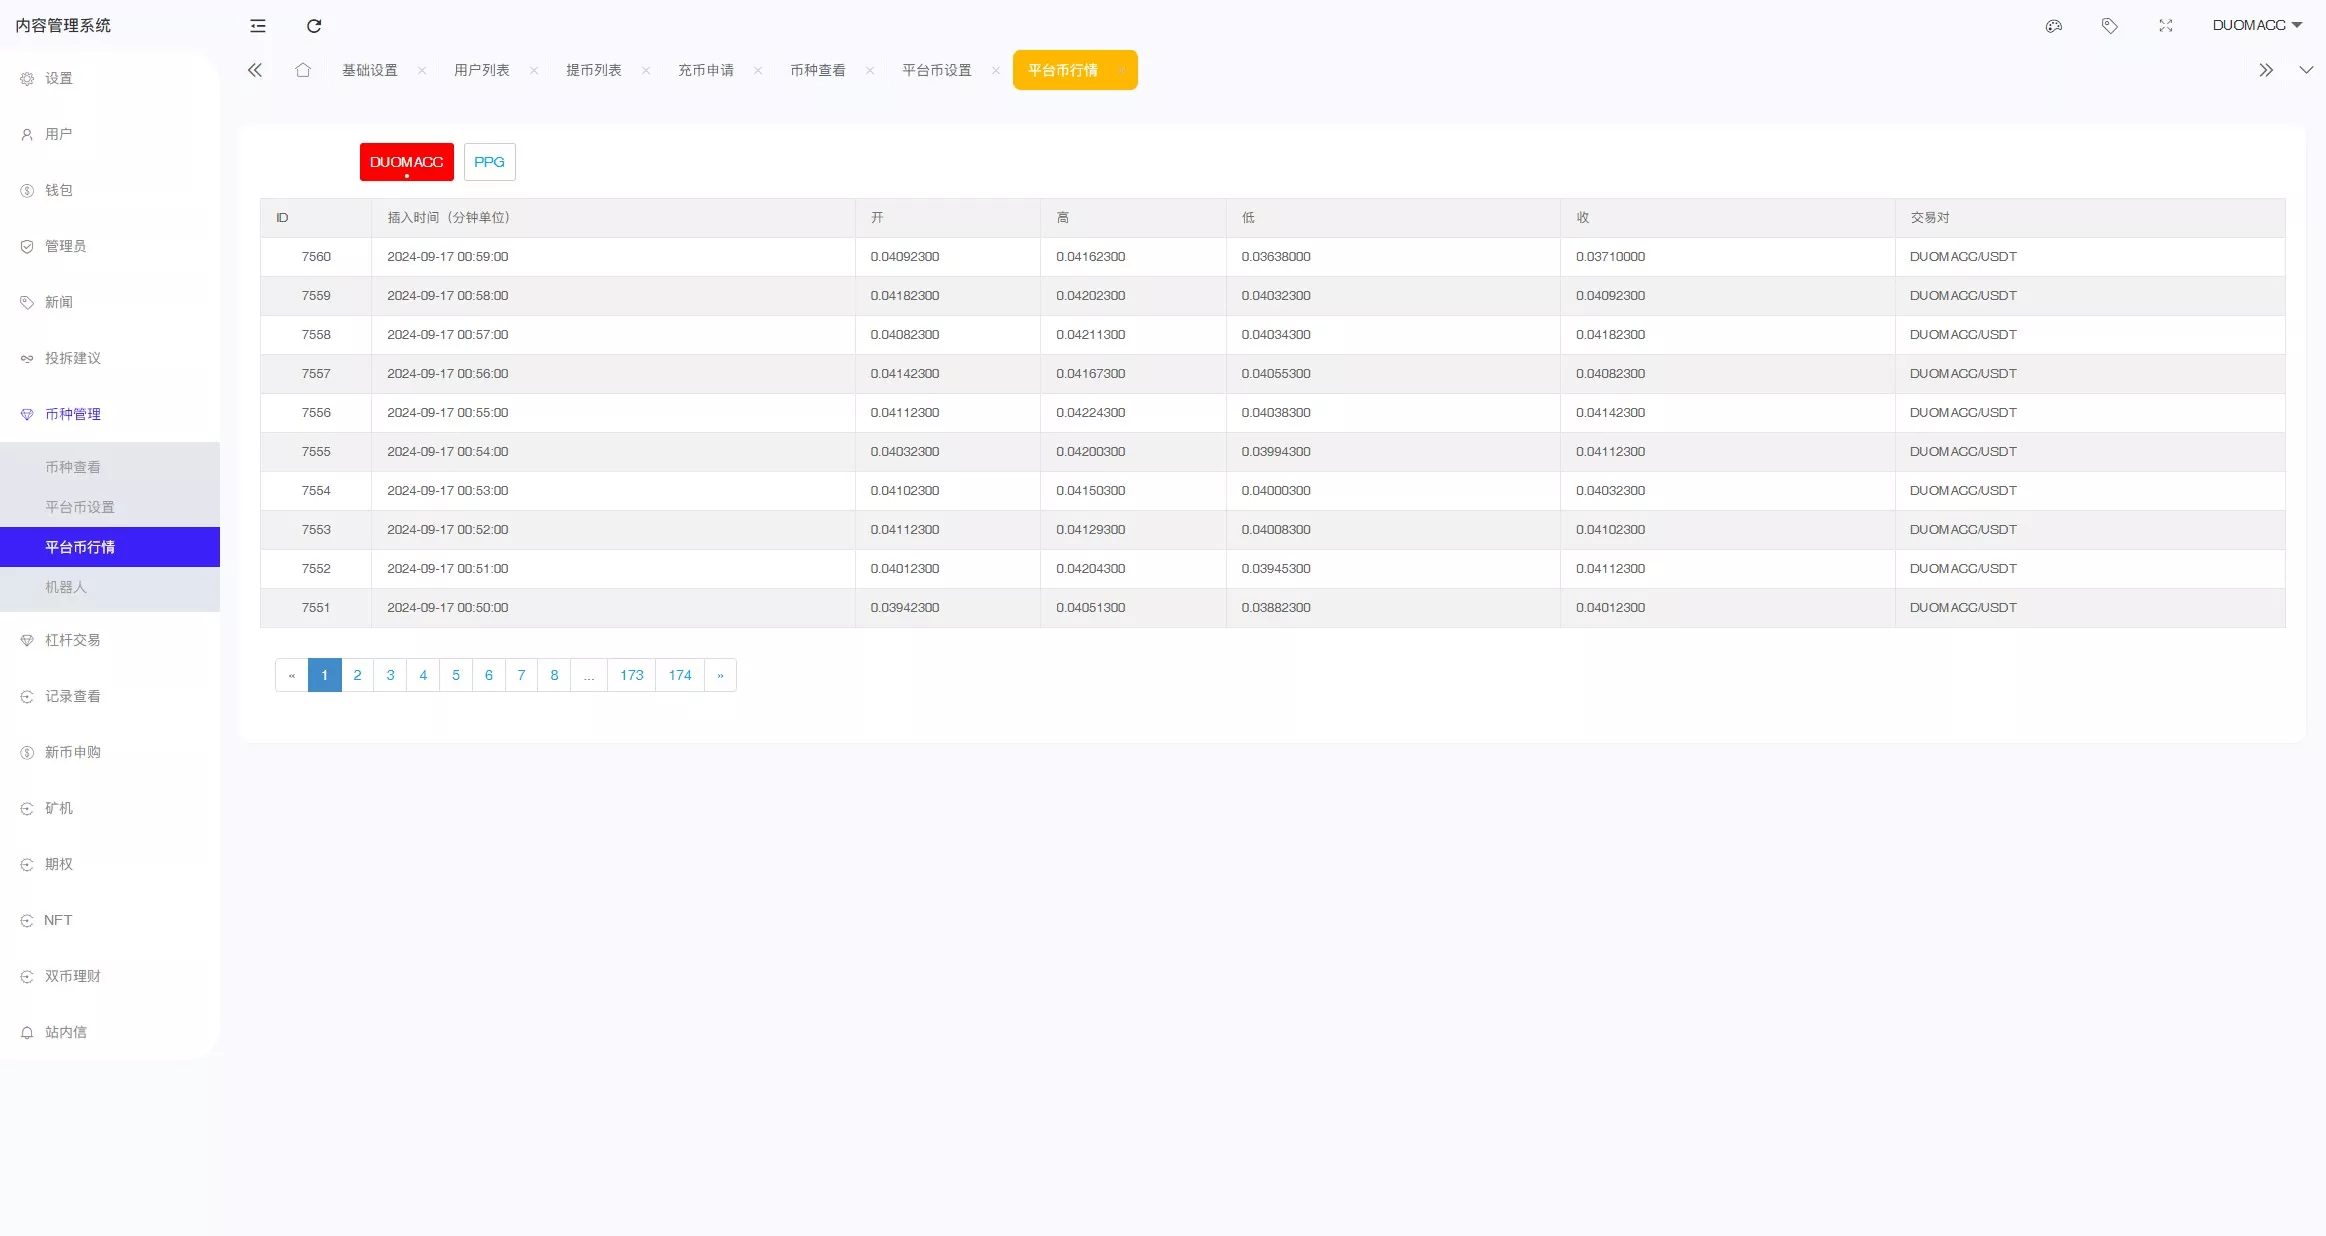The image size is (2326, 1236).
Task: Enter fullscreen mode via expand icon
Action: coord(2166,26)
